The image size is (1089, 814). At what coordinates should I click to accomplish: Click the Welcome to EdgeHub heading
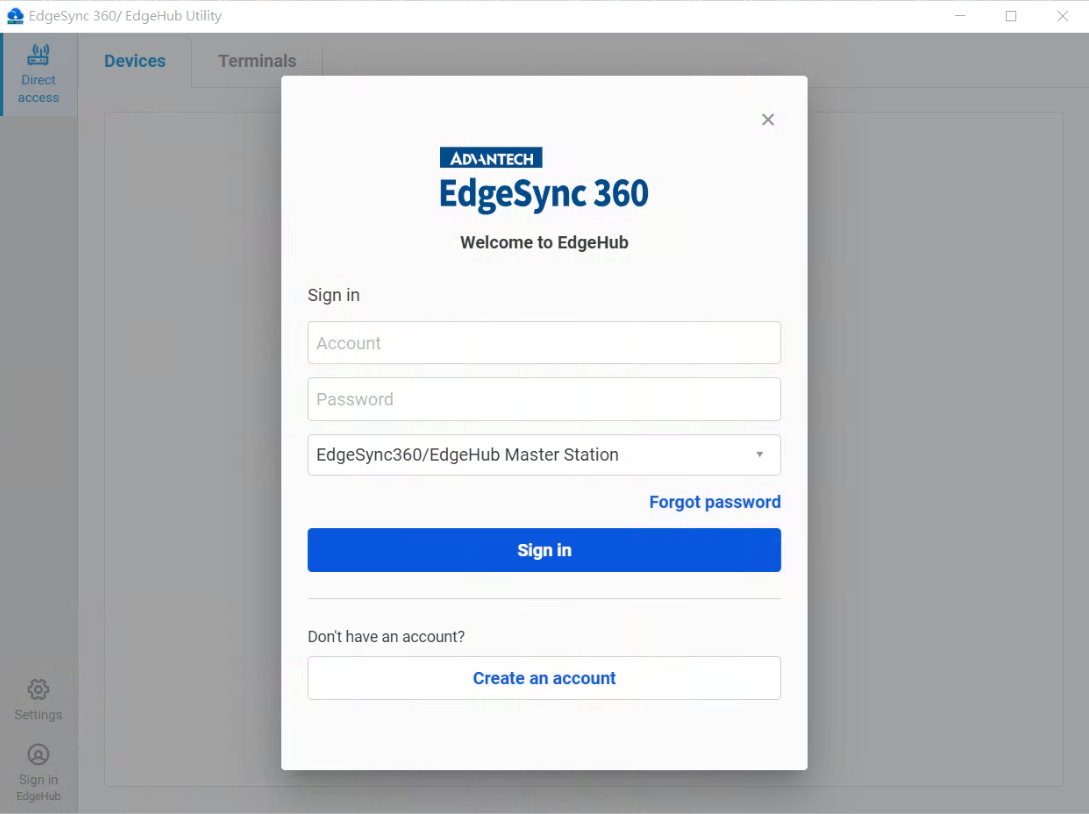point(544,242)
